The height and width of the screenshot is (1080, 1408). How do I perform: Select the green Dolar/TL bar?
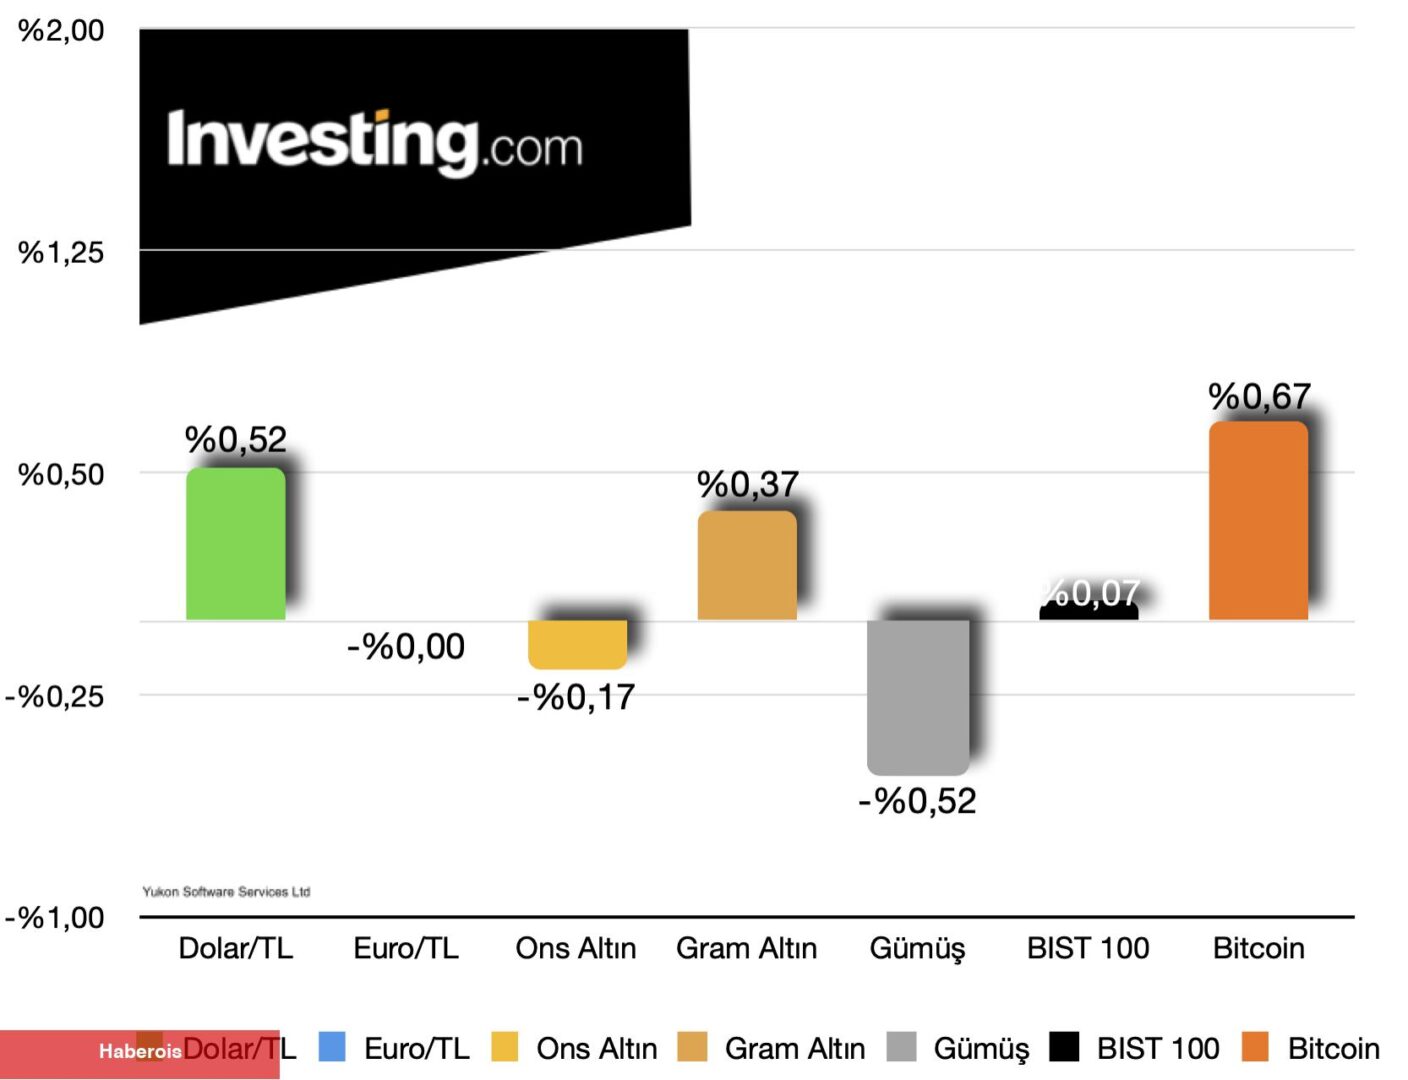coord(236,545)
